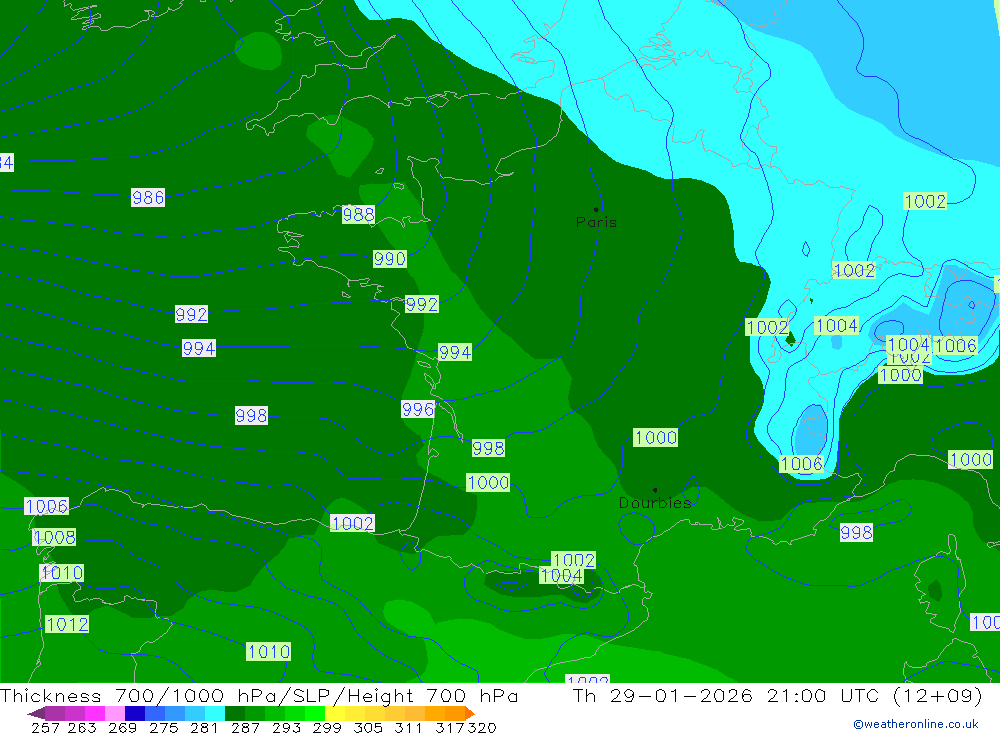Pick the cyan legend color swatch

pyautogui.click(x=215, y=713)
